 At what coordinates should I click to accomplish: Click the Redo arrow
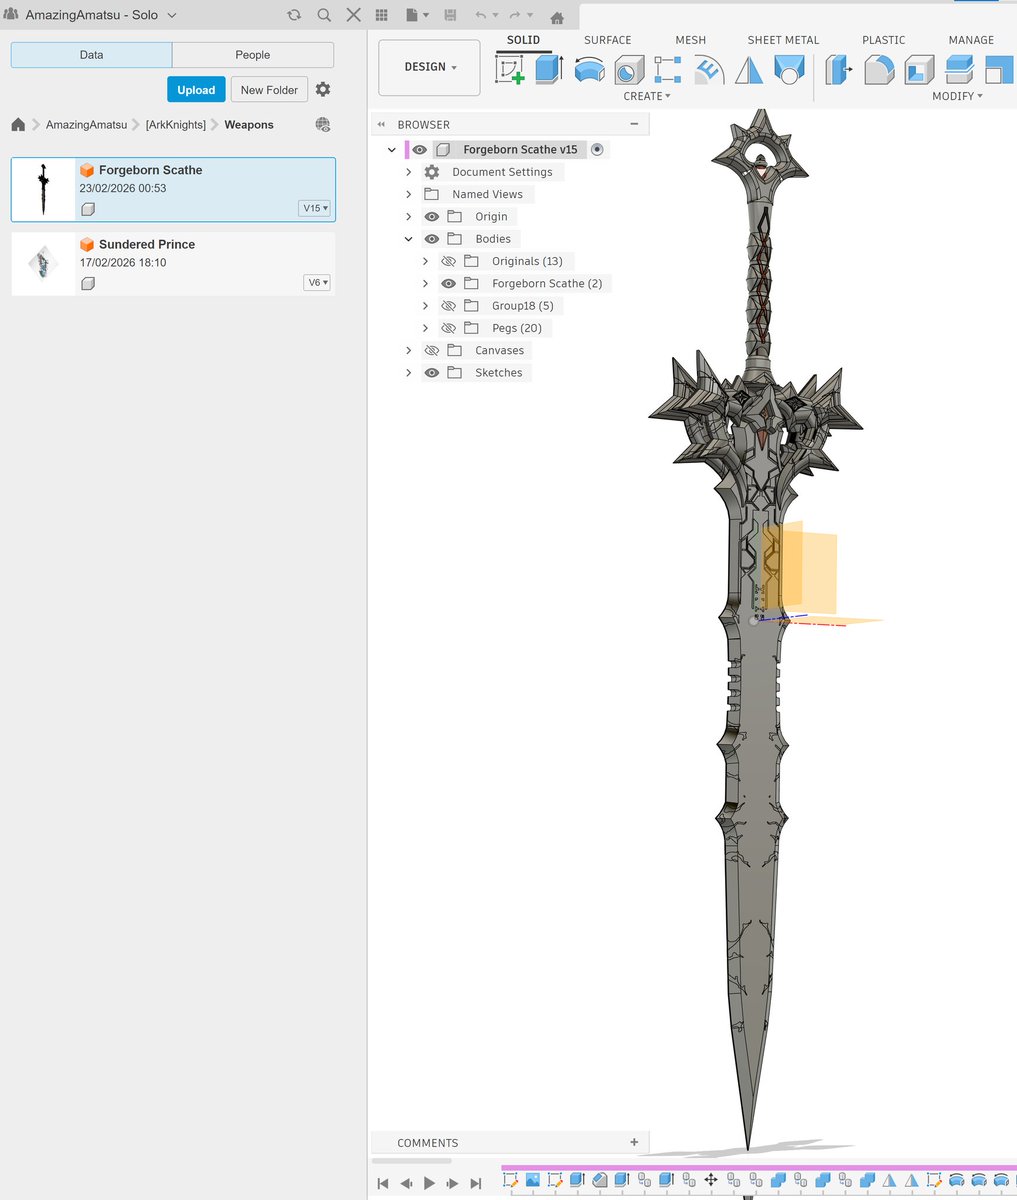pyautogui.click(x=514, y=16)
